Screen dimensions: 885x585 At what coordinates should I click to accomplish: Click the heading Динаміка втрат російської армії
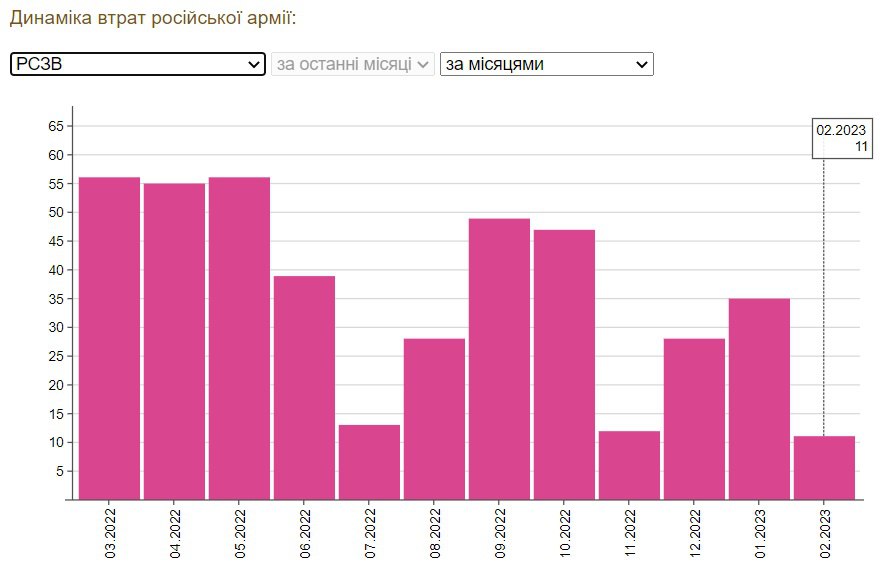152,18
